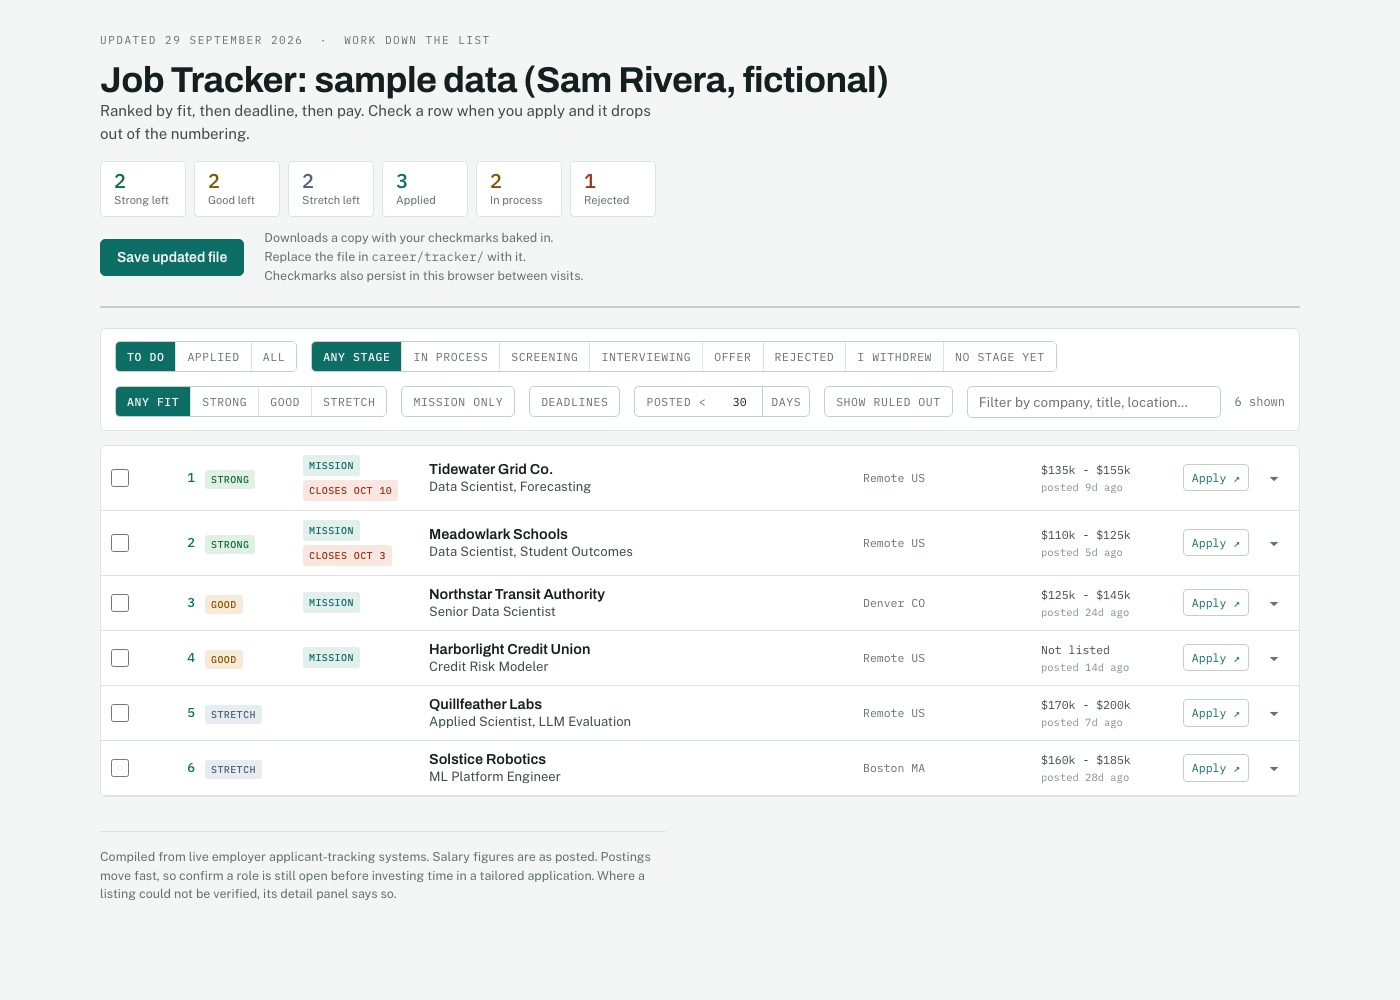Screen dimensions: 1400x1000
Task: Click the Good left stat card
Action: point(237,189)
